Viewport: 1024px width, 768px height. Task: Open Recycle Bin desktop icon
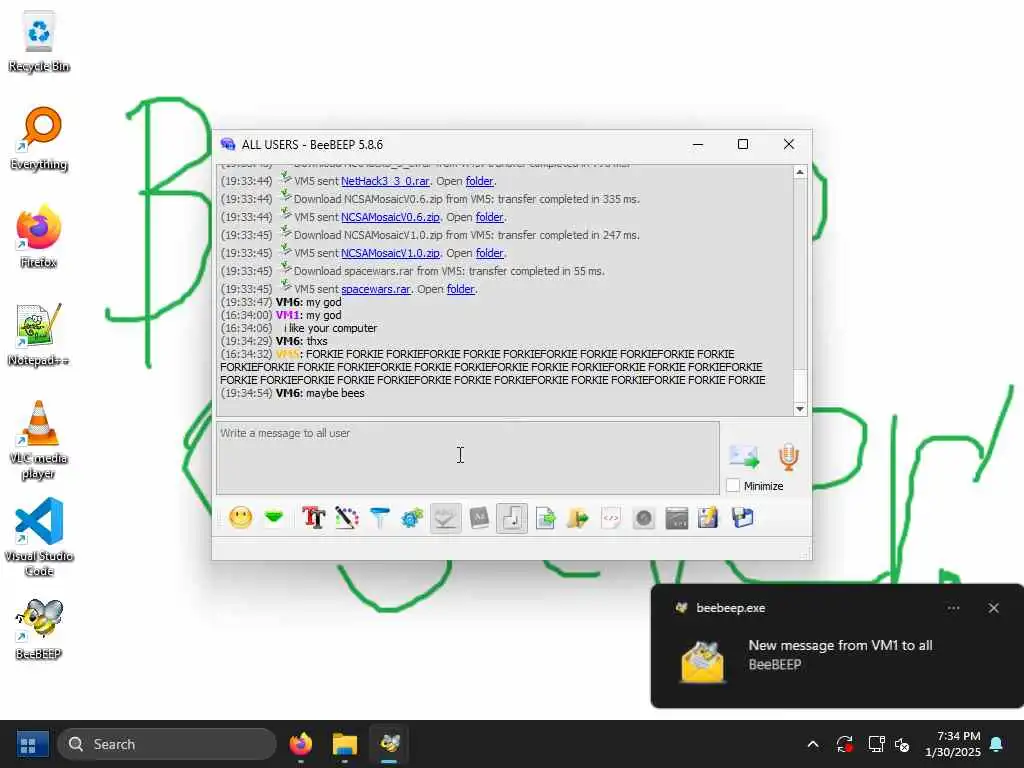(x=39, y=42)
